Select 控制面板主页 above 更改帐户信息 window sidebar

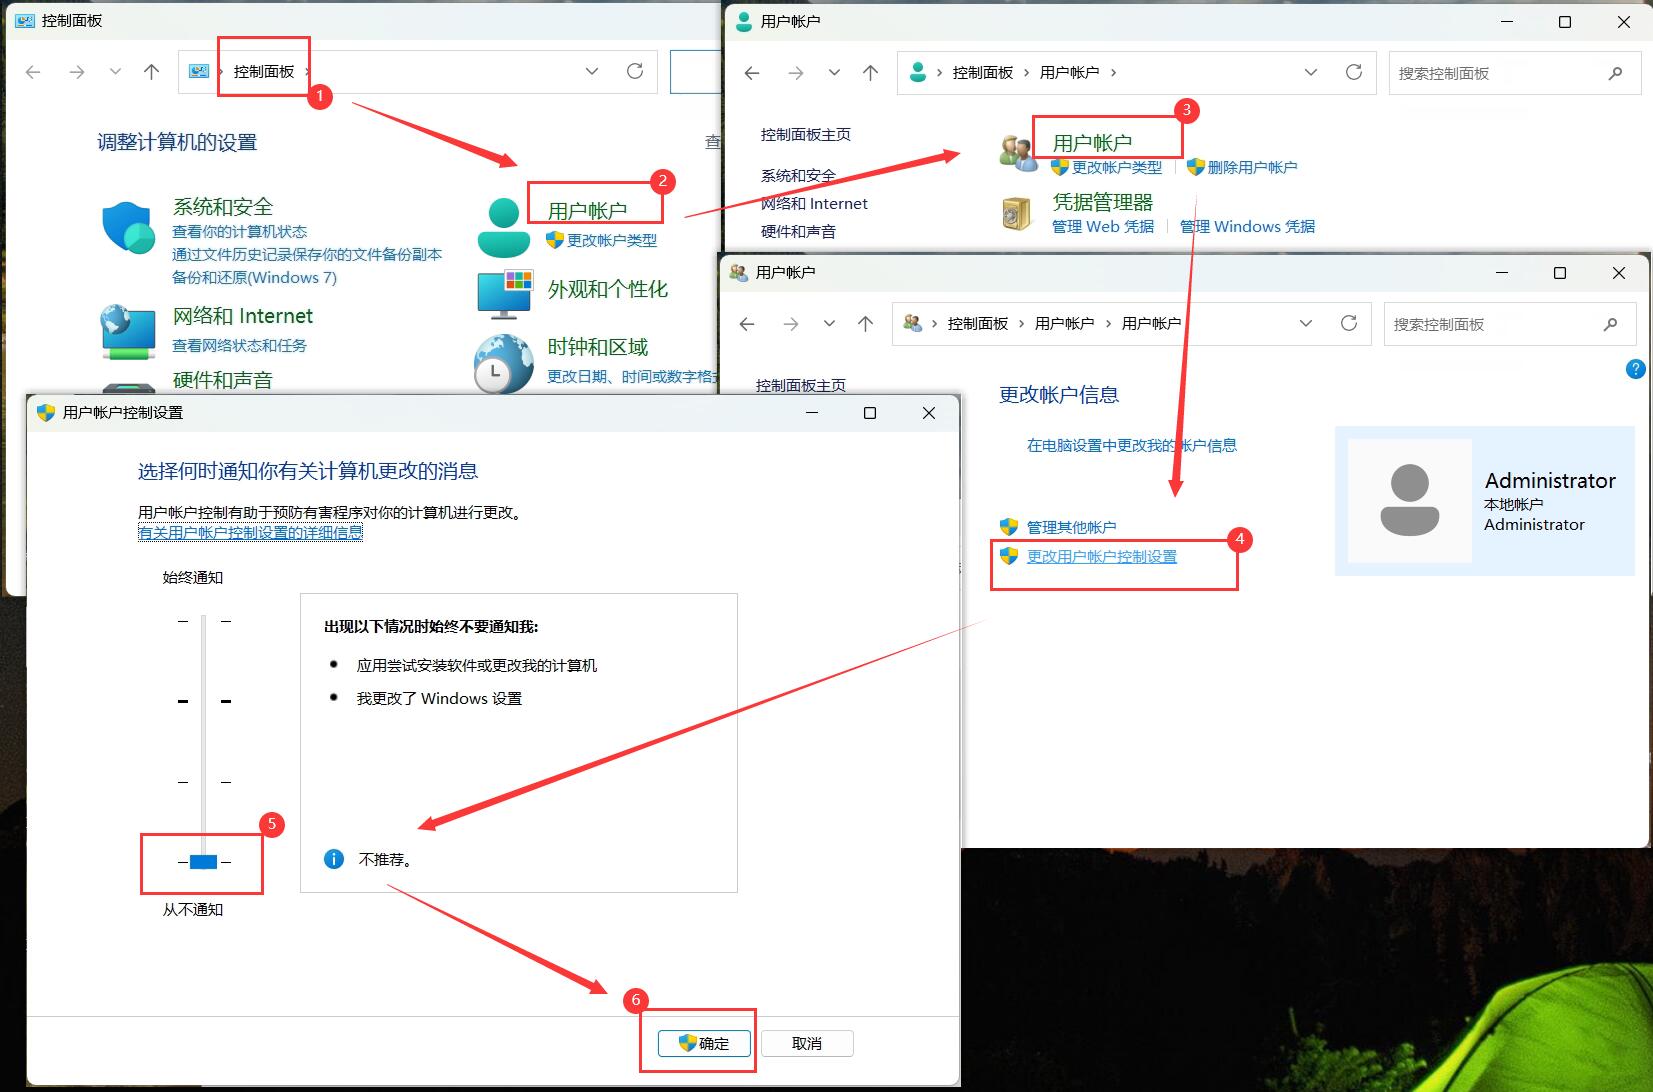click(800, 385)
